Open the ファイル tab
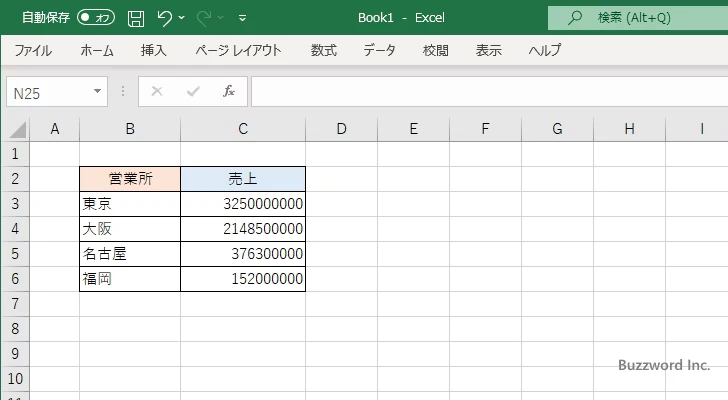The height and width of the screenshot is (400, 728). click(x=33, y=50)
